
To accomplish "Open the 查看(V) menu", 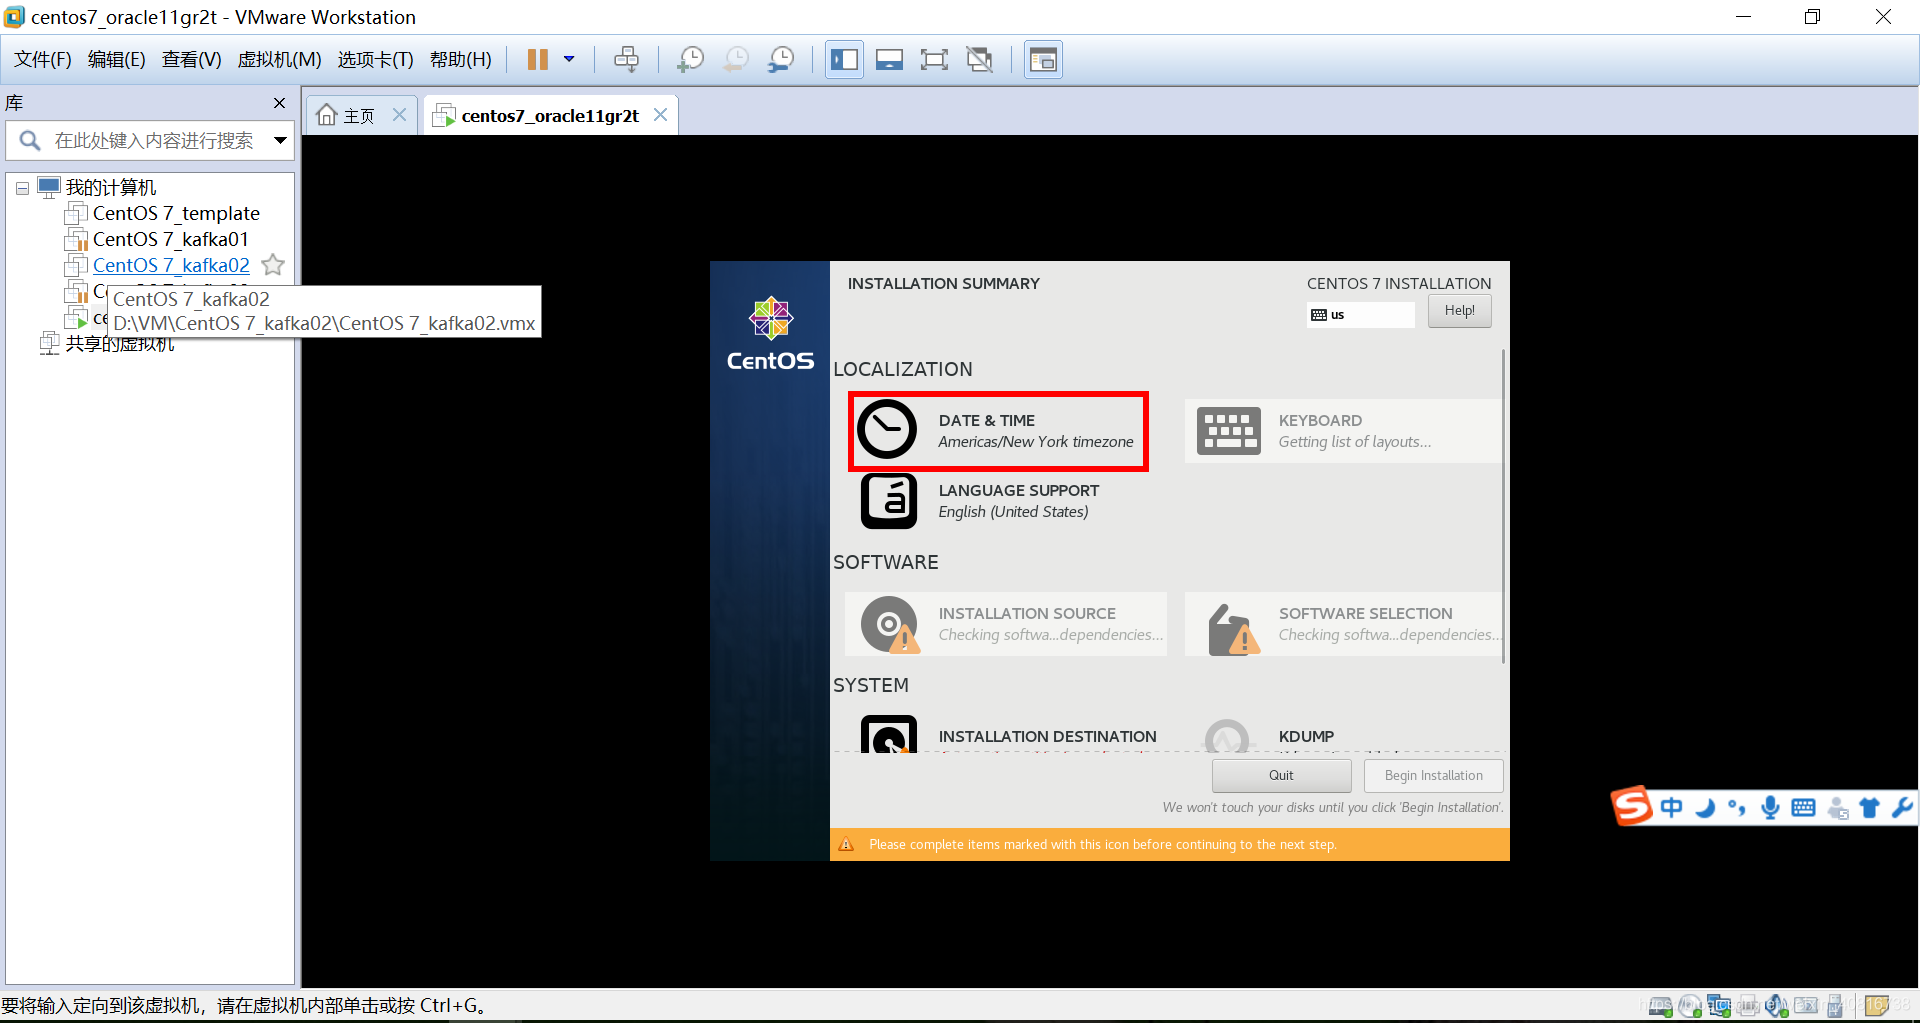I will point(192,60).
